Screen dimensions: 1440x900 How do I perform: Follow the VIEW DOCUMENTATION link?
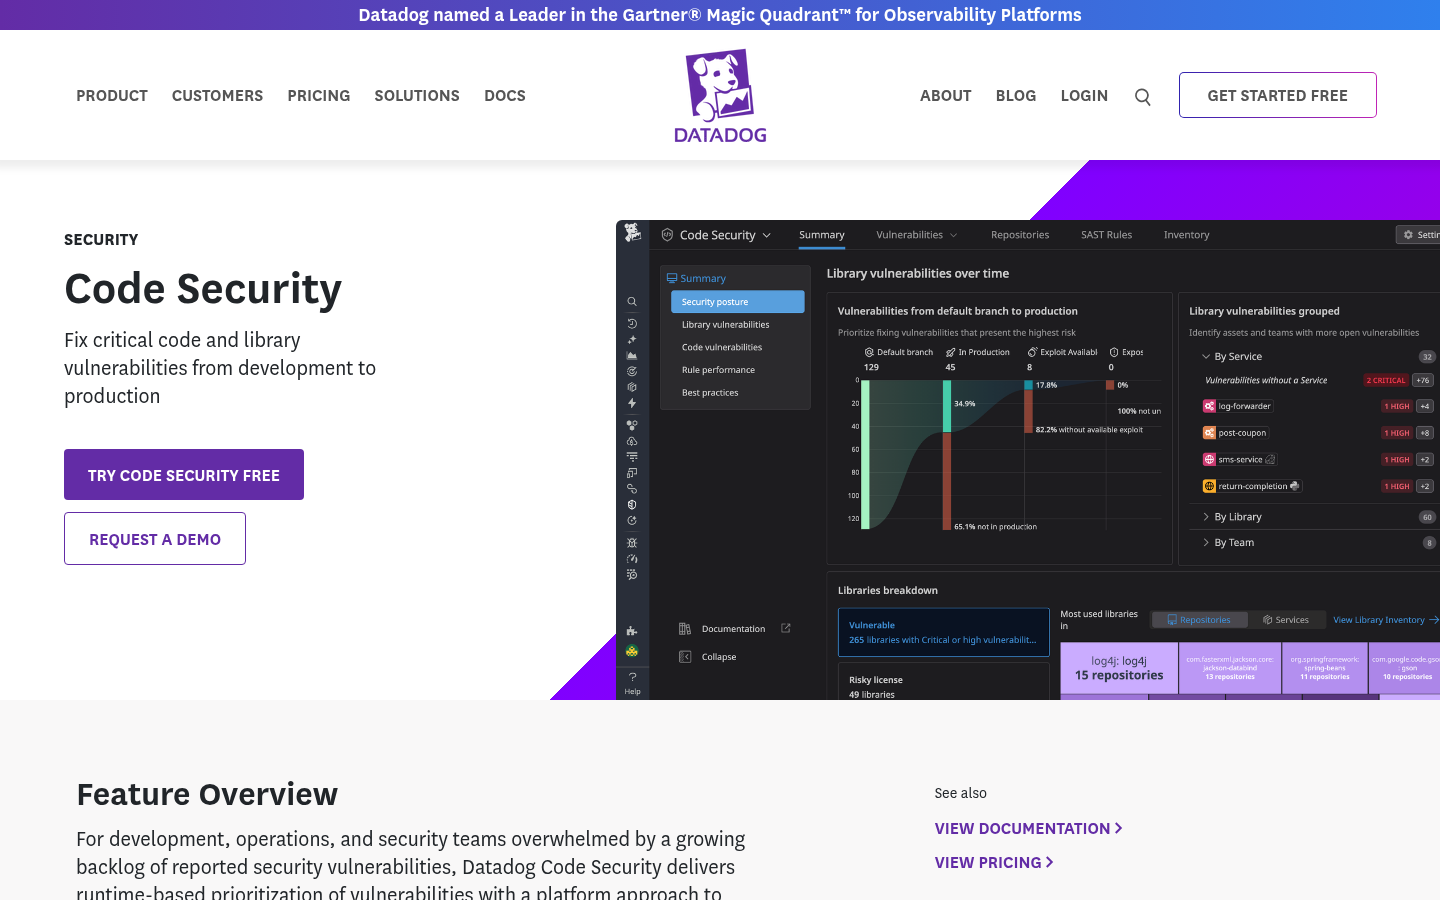[x=1028, y=828]
